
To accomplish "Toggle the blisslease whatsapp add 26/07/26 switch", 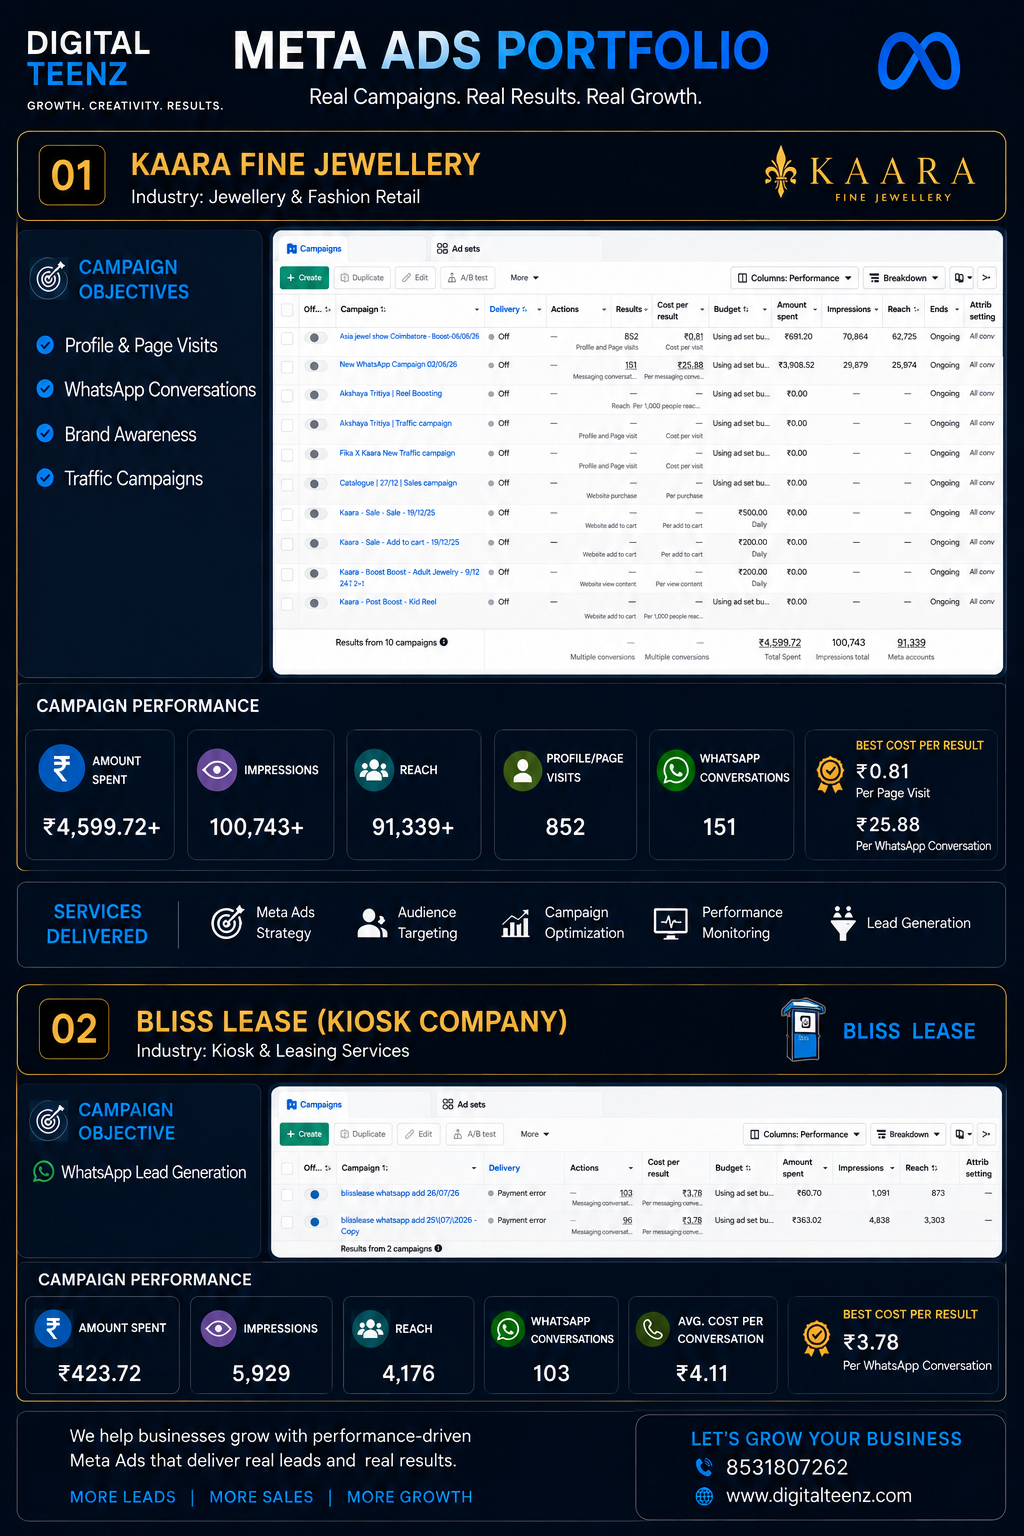I will 315,1194.
